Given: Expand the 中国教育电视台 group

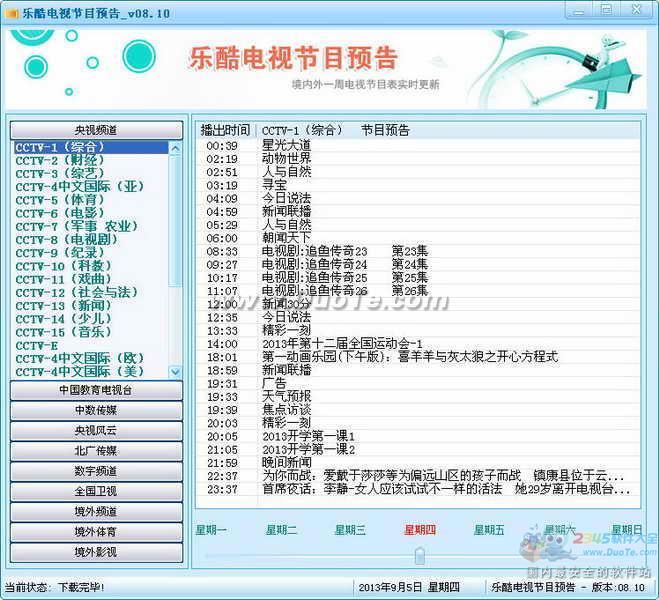Looking at the screenshot, I should point(96,390).
